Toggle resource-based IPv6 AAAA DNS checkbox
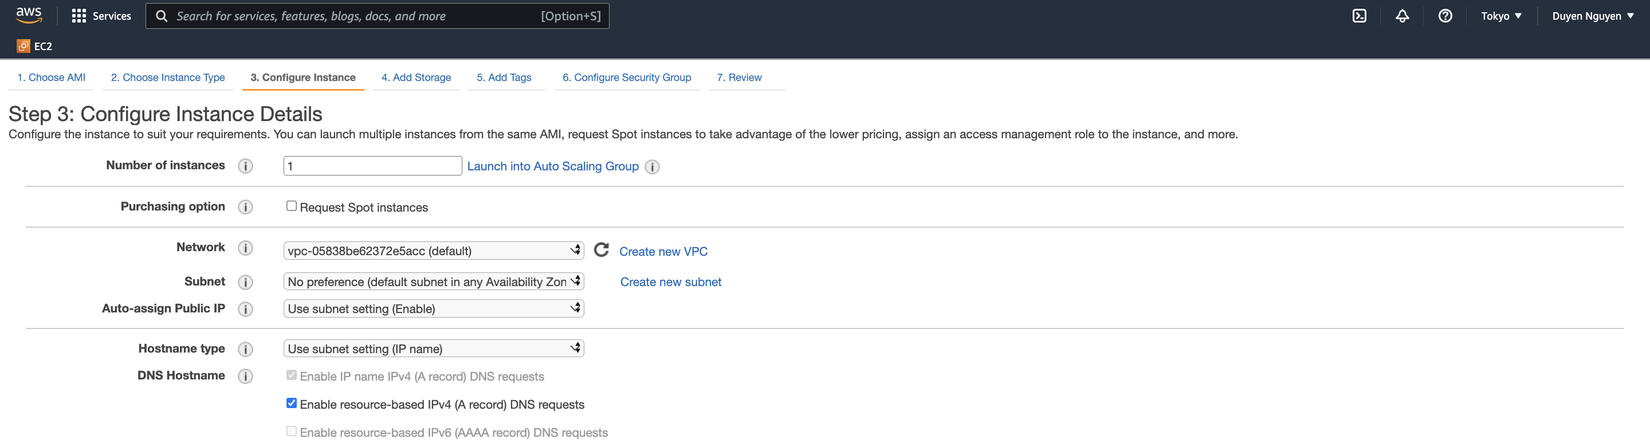This screenshot has height=445, width=1650. (x=292, y=431)
